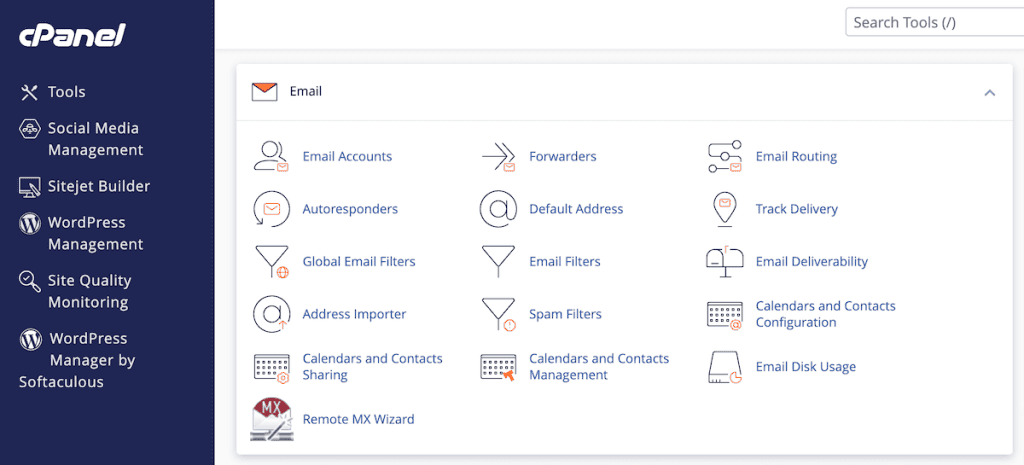Open Sitejet Builder sidebar item
The image size is (1024, 465).
[x=99, y=186]
